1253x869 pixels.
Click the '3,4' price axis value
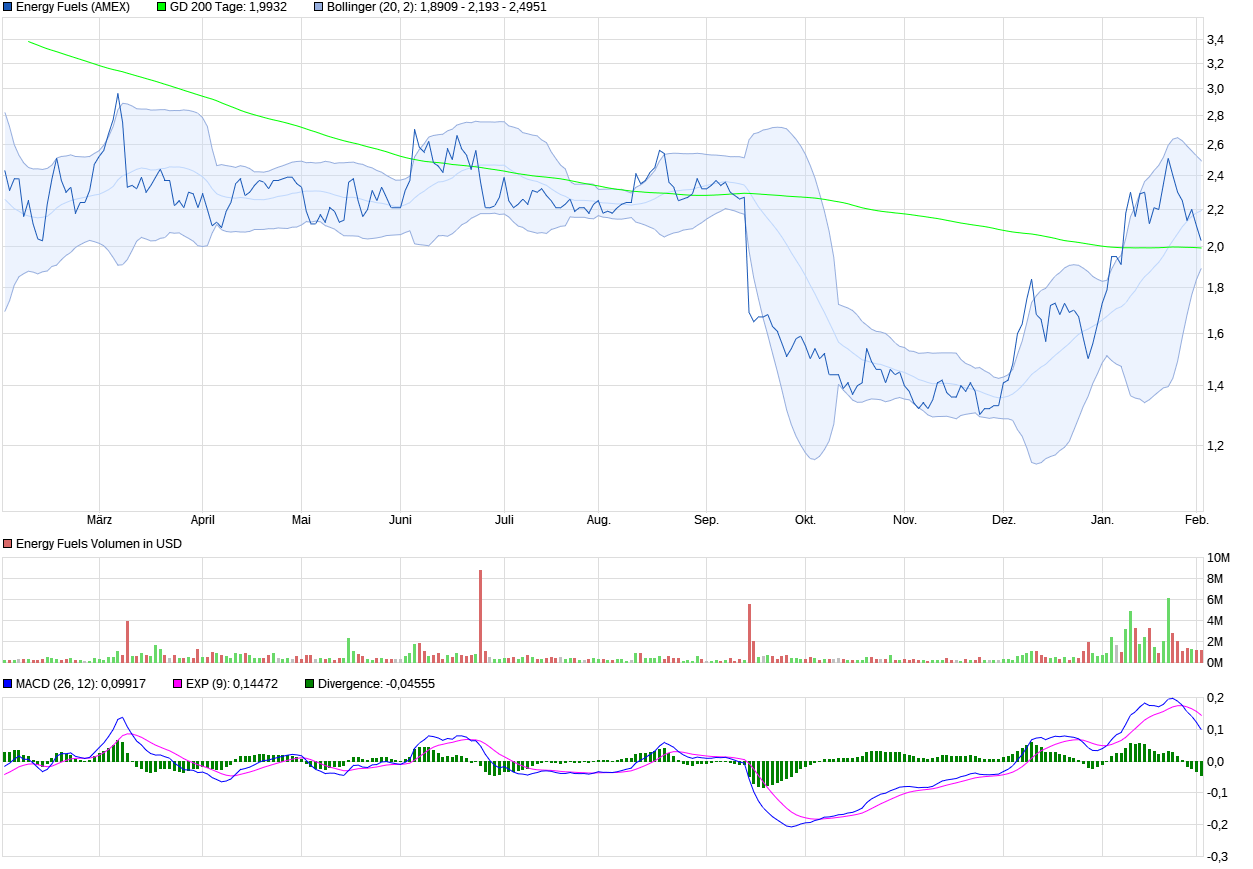1215,40
